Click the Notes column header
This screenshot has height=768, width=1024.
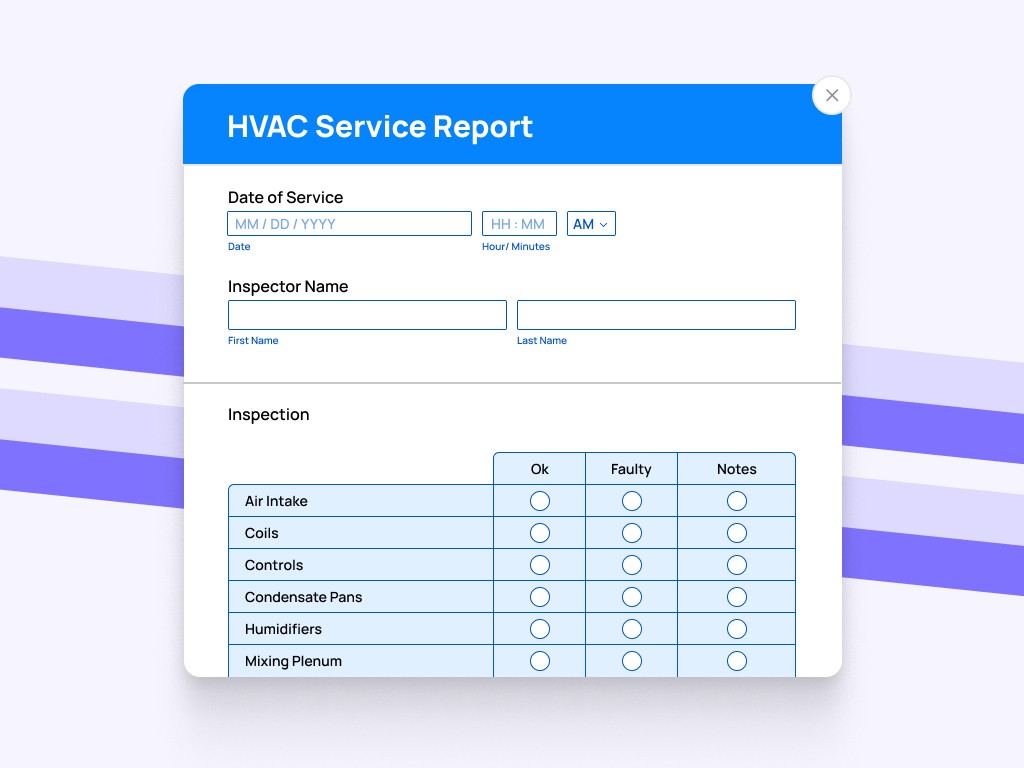(x=737, y=469)
